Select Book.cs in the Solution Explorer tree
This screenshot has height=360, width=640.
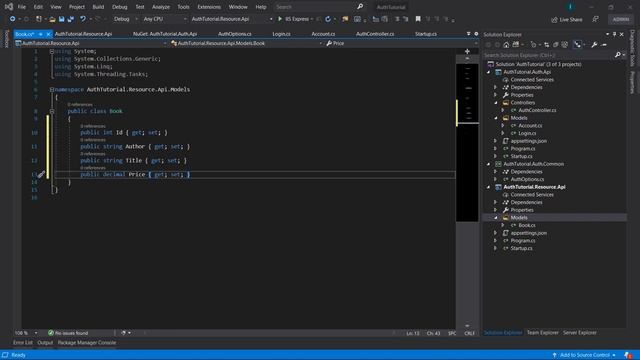tap(527, 225)
